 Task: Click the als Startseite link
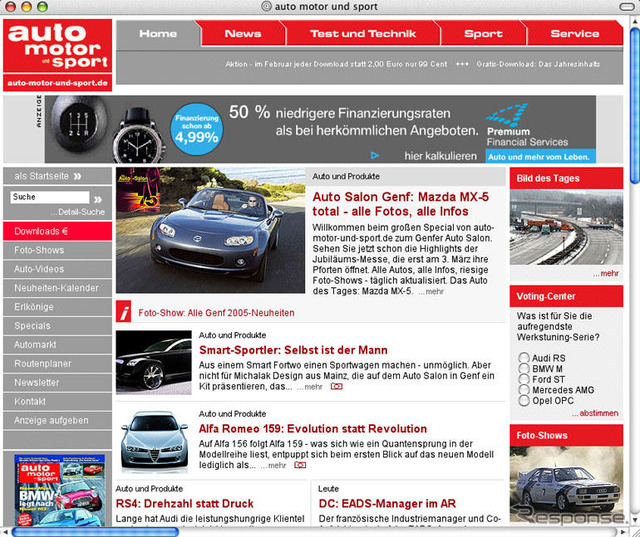point(41,176)
